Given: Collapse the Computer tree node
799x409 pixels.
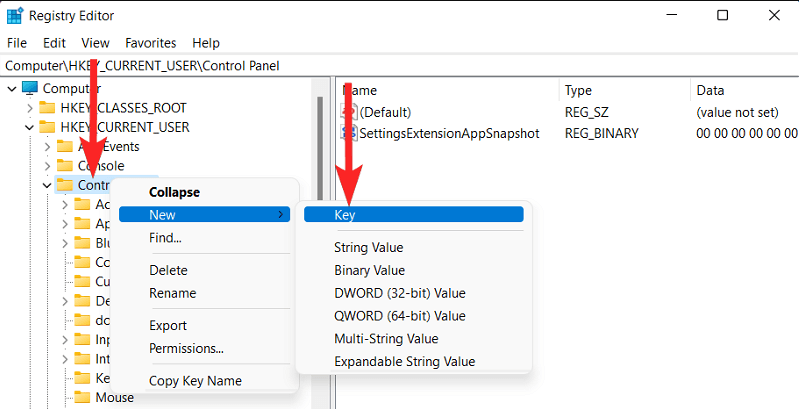Looking at the screenshot, I should 11,88.
